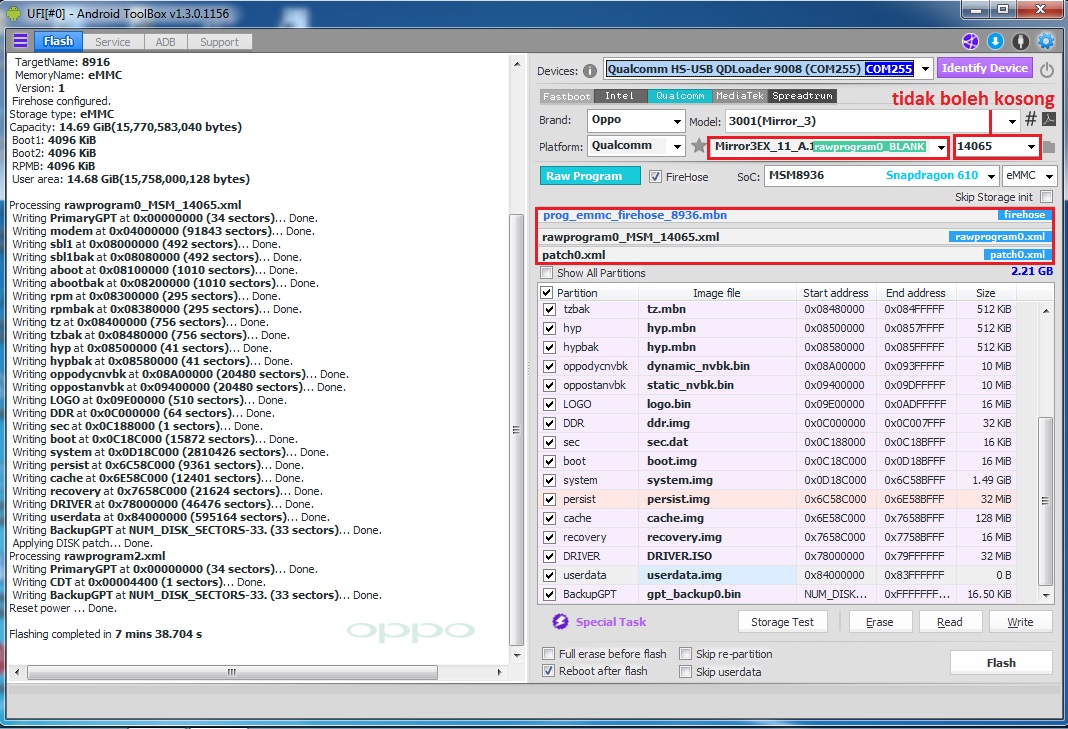Disable Reboot after flash checkbox
1068x729 pixels.
point(548,671)
